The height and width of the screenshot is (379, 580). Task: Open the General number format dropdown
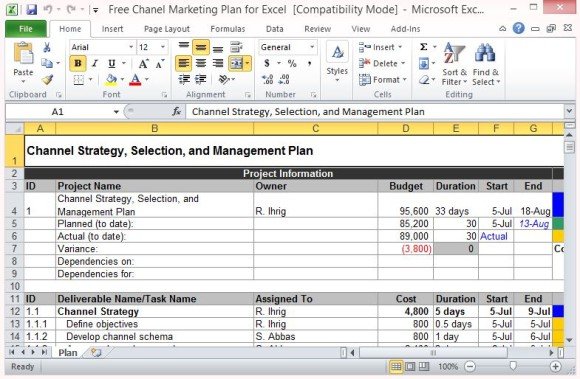pos(287,47)
